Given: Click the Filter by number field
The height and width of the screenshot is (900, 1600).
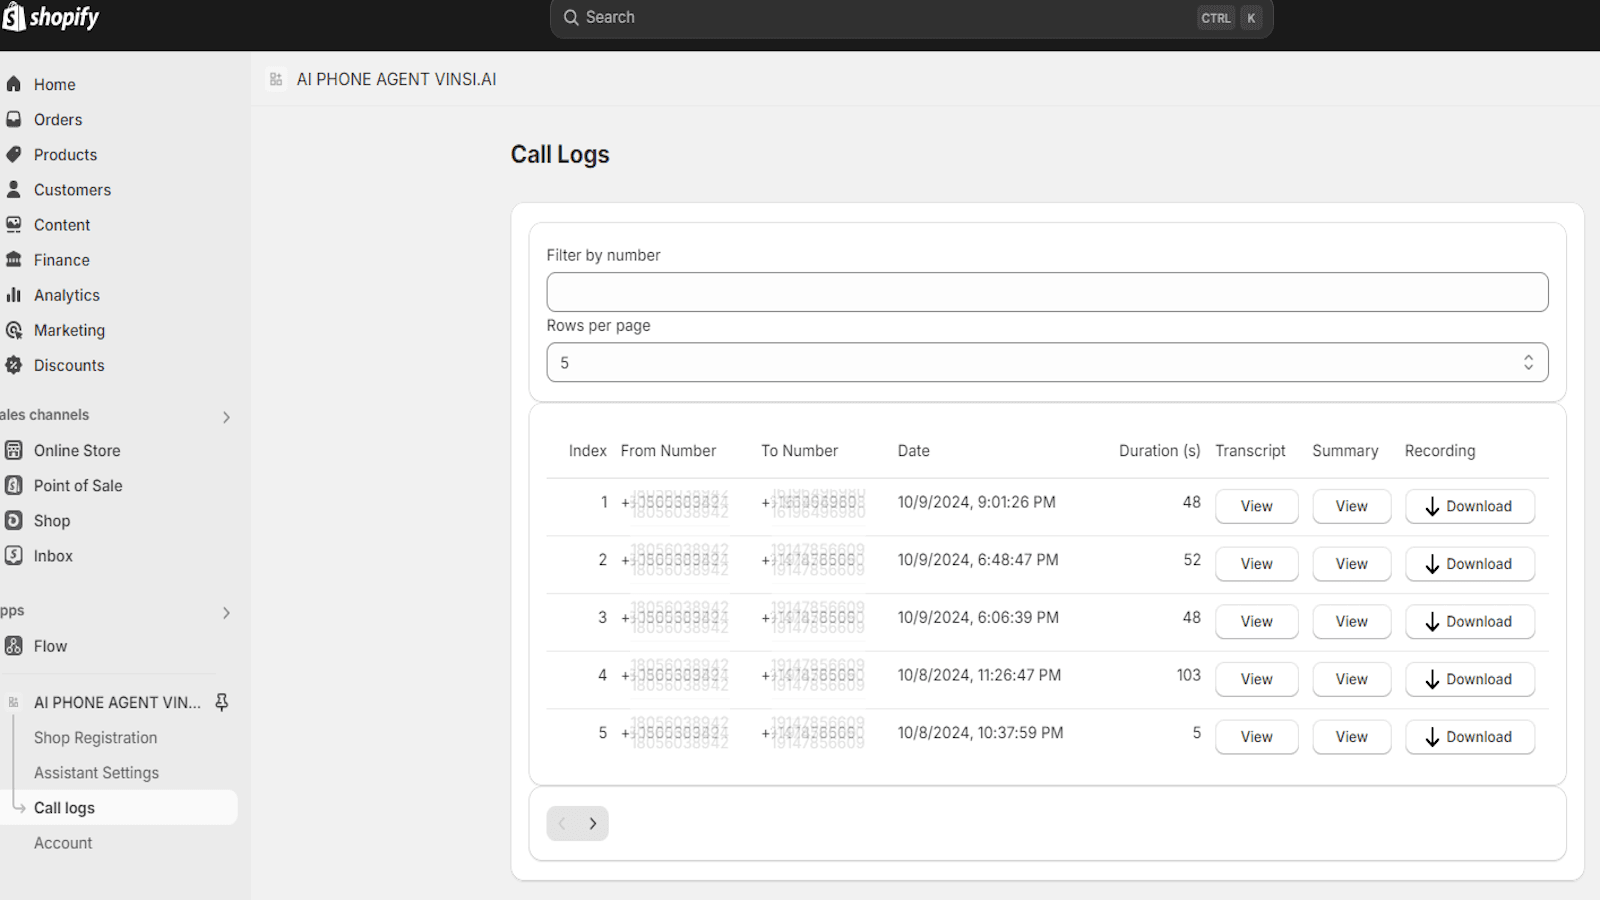Looking at the screenshot, I should (x=1046, y=291).
